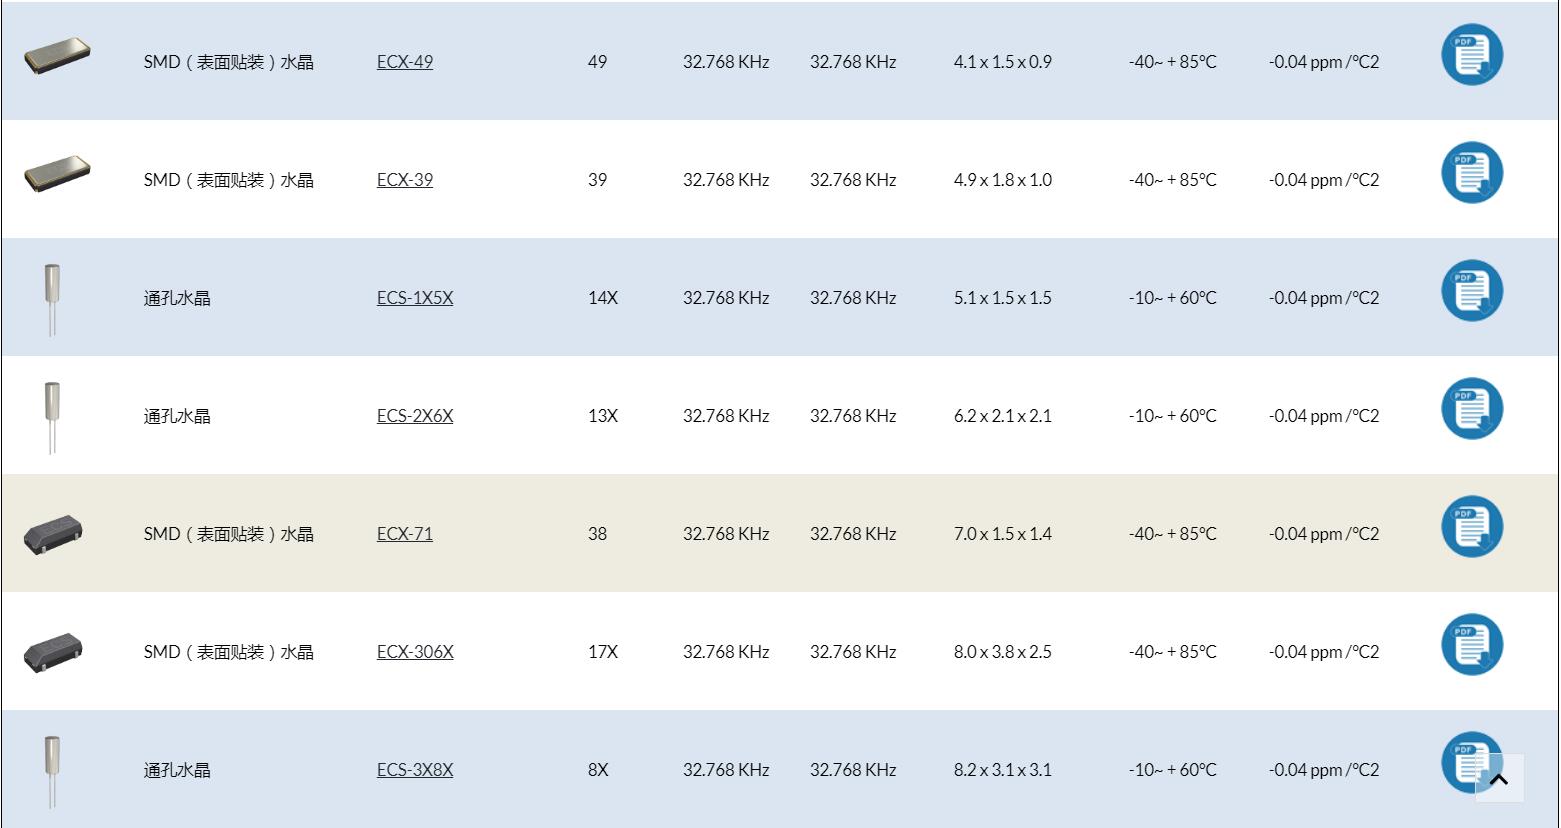Open the ECX-49 product link
Screen dimensions: 1561x828
(x=405, y=62)
